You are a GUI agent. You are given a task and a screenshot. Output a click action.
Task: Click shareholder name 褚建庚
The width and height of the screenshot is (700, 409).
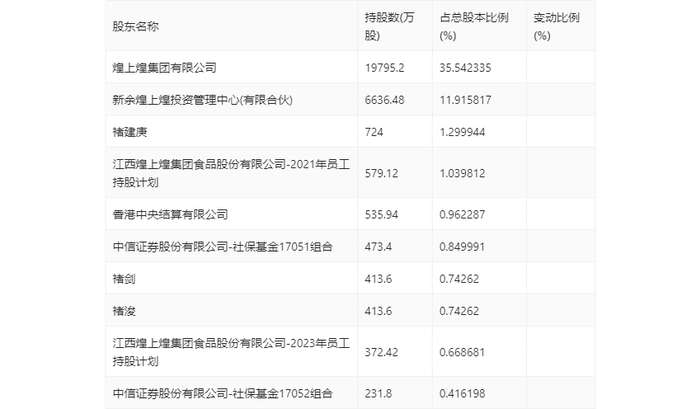(129, 132)
